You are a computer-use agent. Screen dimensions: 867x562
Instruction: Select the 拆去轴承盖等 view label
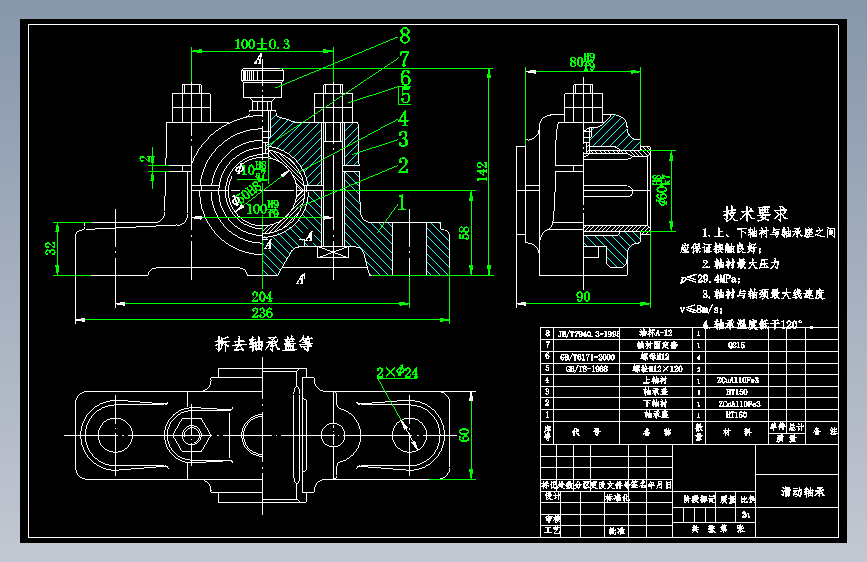(264, 344)
